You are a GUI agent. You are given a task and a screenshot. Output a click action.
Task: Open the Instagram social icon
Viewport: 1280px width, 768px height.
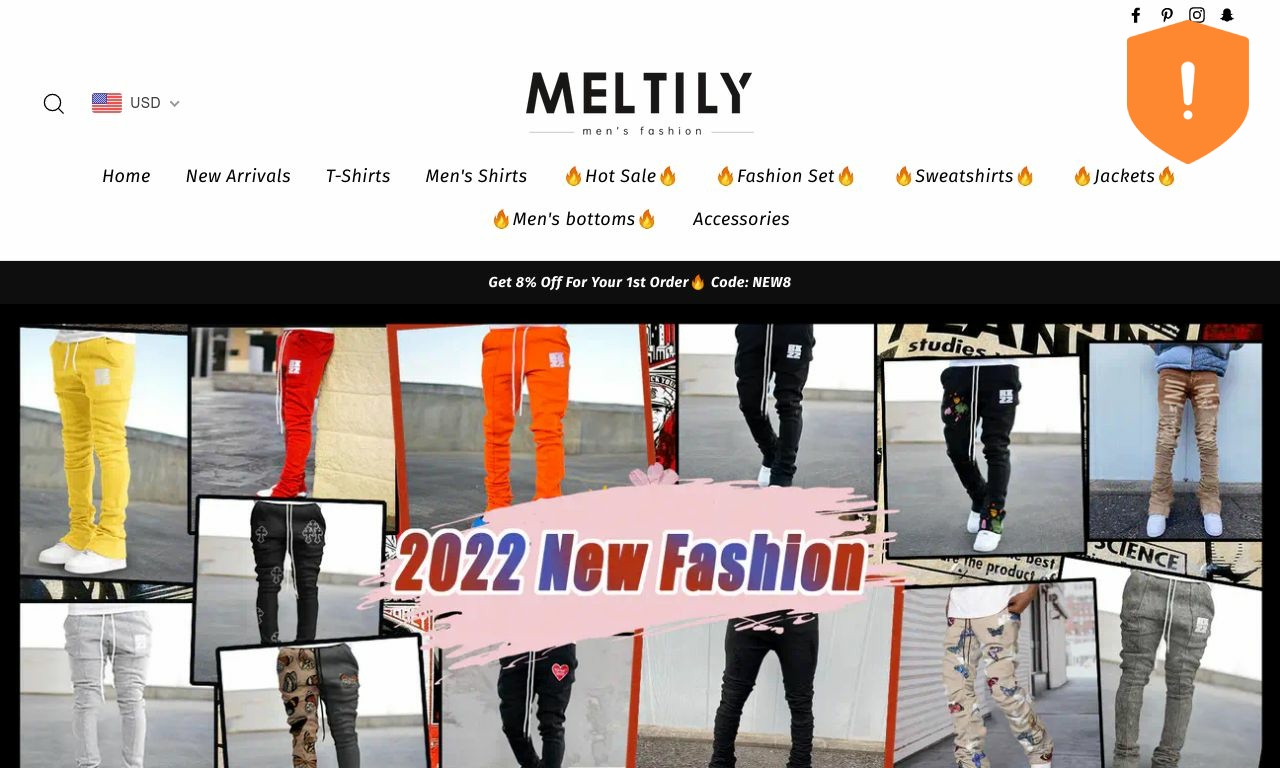tap(1197, 15)
